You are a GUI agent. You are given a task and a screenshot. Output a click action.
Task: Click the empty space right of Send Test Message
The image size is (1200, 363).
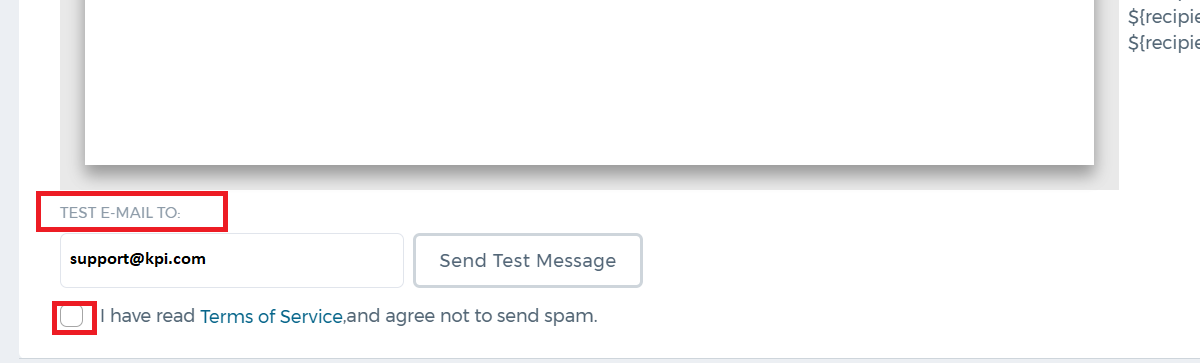[900, 261]
